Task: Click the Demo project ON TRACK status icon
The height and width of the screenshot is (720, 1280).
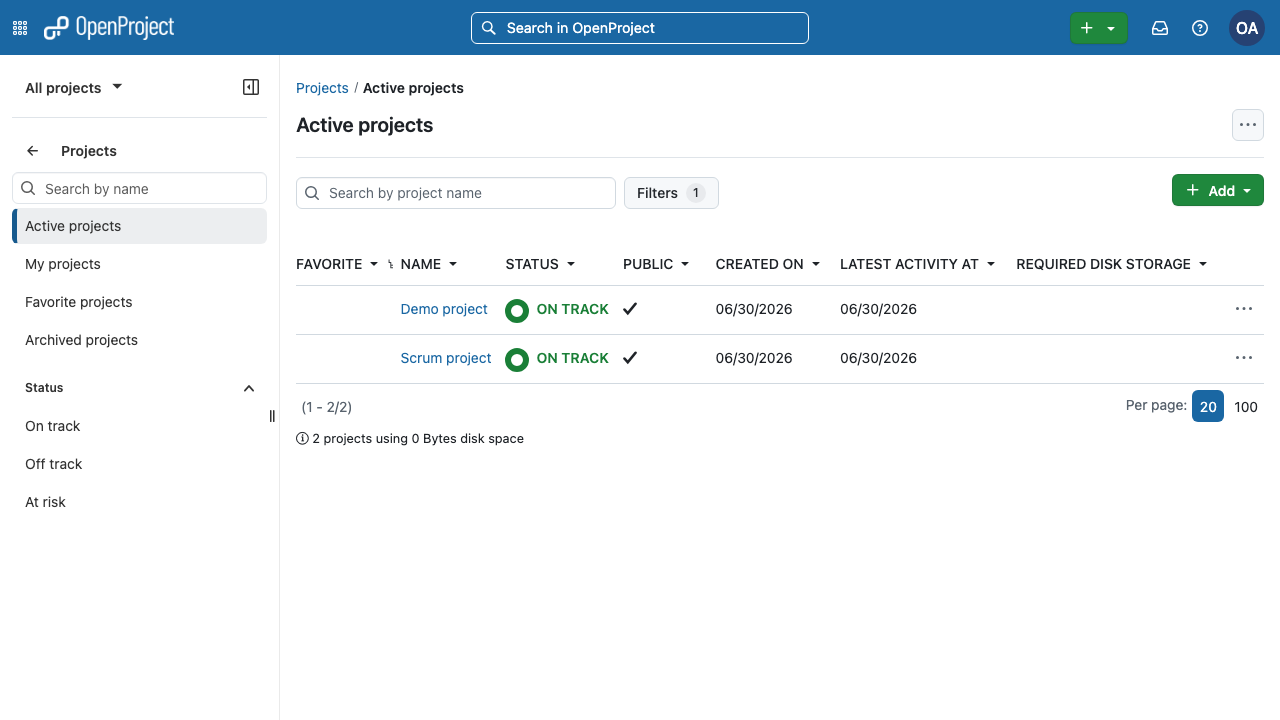Action: point(517,310)
